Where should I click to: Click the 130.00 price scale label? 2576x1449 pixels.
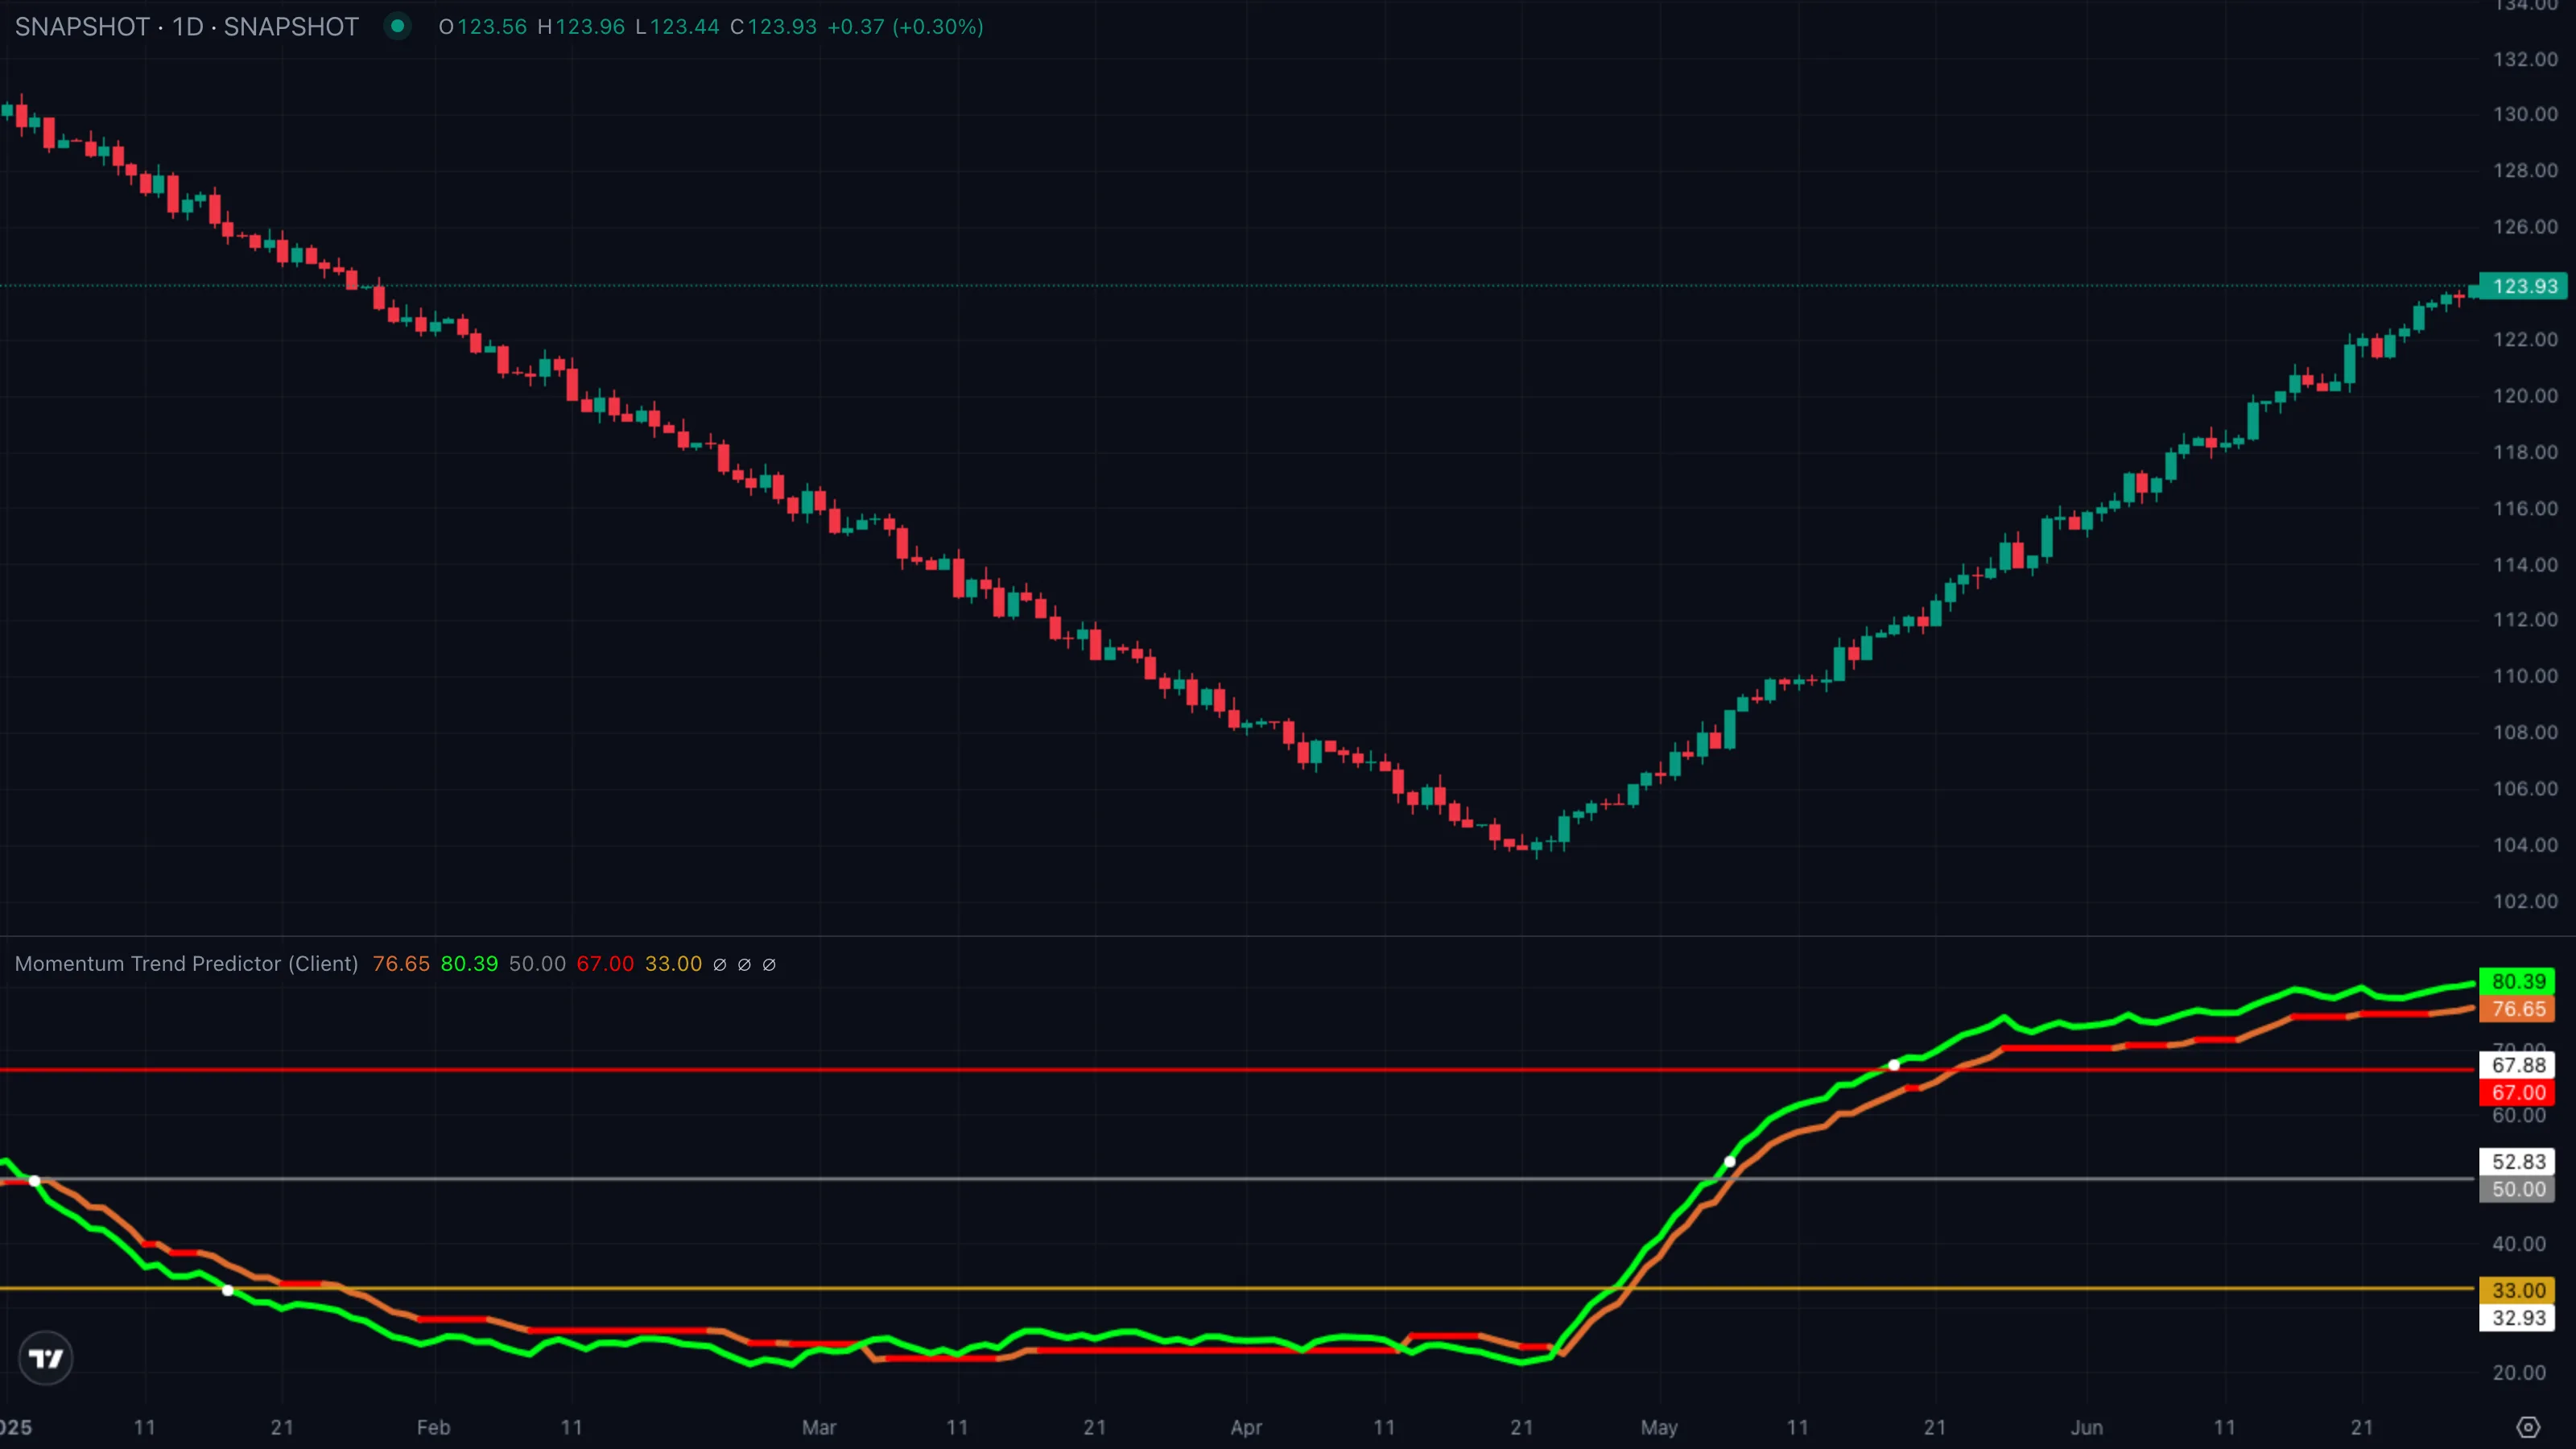2525,114
